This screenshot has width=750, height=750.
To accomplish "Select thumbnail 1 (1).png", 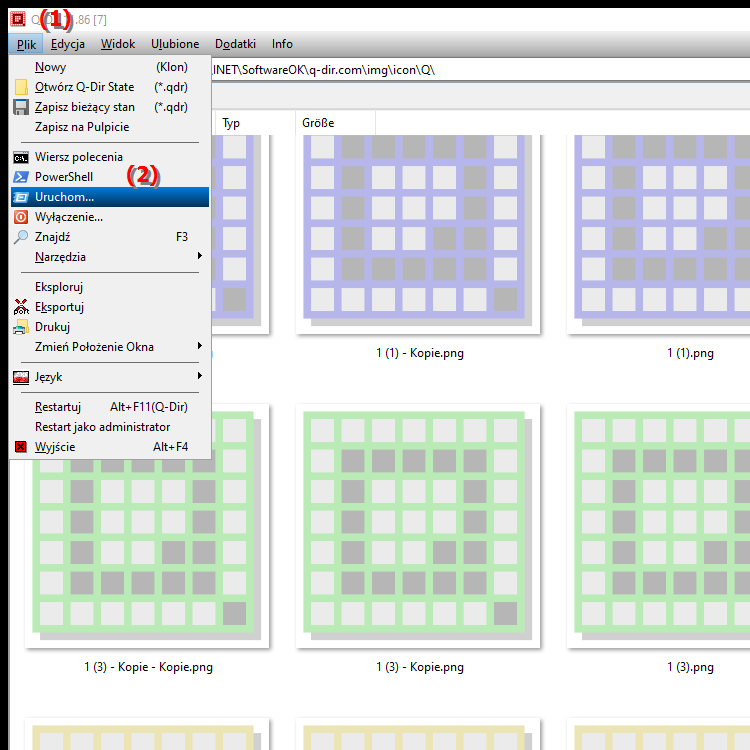I will (x=659, y=234).
